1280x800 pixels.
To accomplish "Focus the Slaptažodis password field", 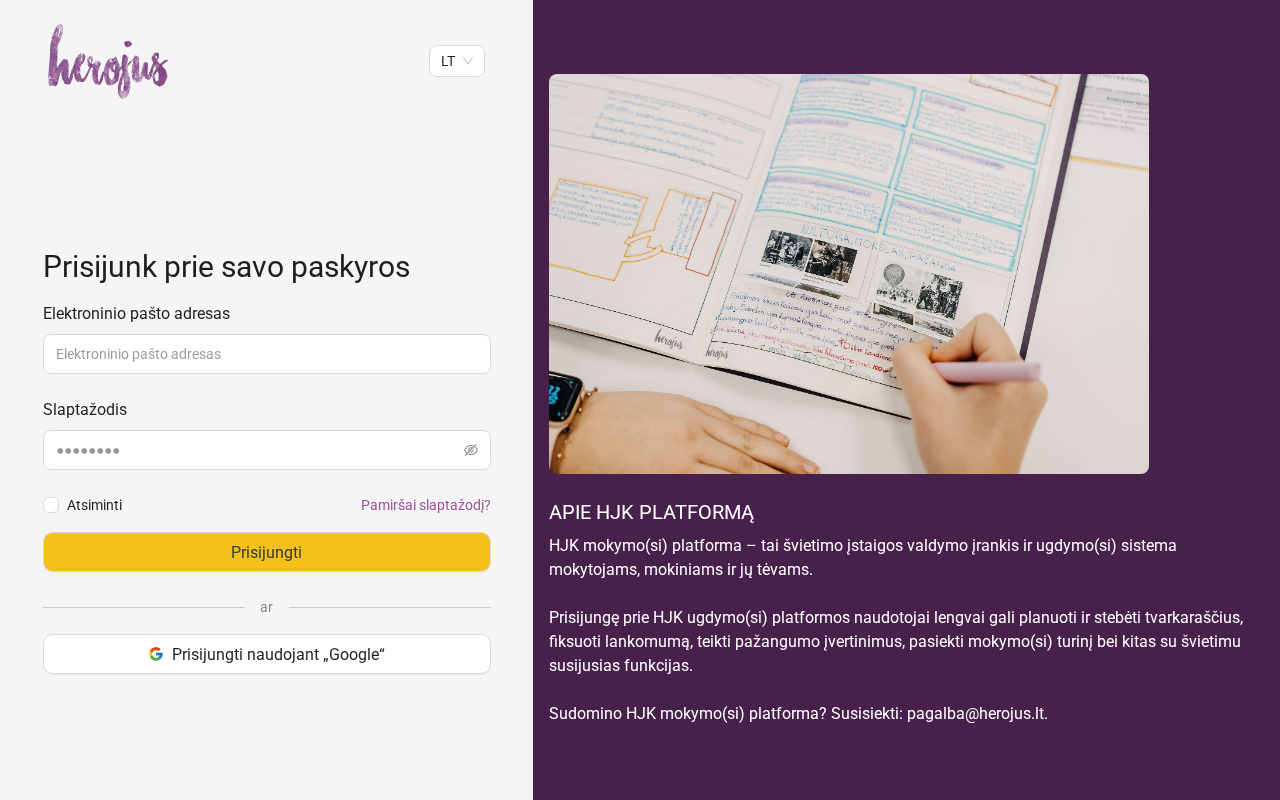I will [x=267, y=450].
